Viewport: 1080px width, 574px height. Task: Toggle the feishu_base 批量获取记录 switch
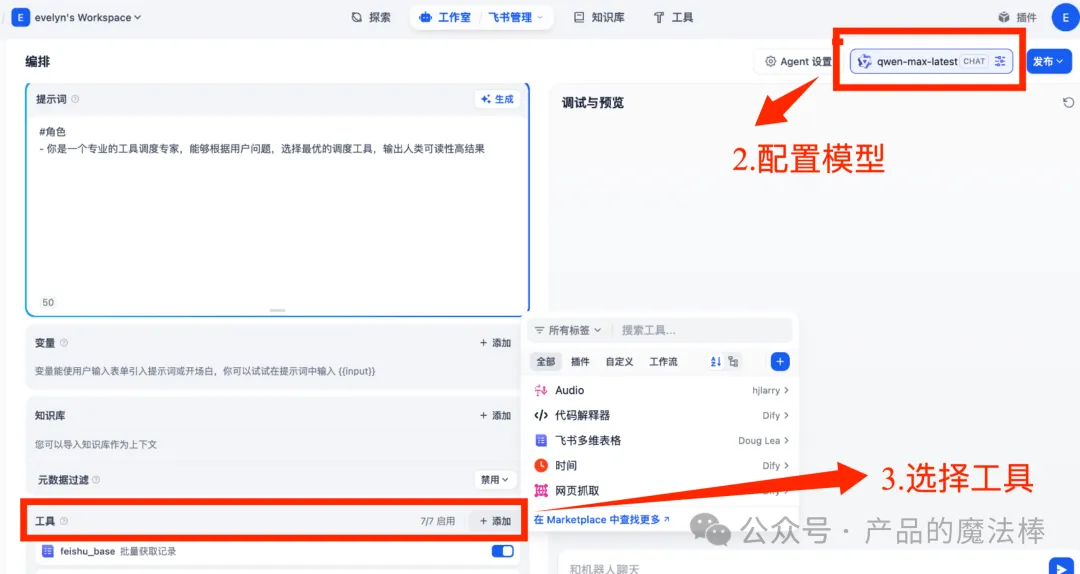coord(502,551)
